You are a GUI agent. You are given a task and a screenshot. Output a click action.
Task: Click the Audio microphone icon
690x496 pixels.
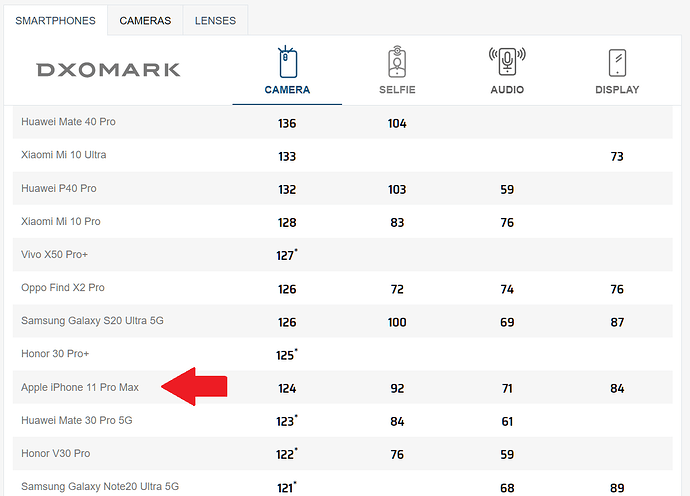(507, 61)
